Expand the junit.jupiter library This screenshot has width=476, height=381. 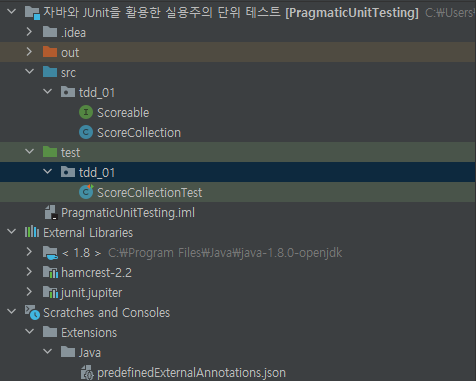[29, 292]
